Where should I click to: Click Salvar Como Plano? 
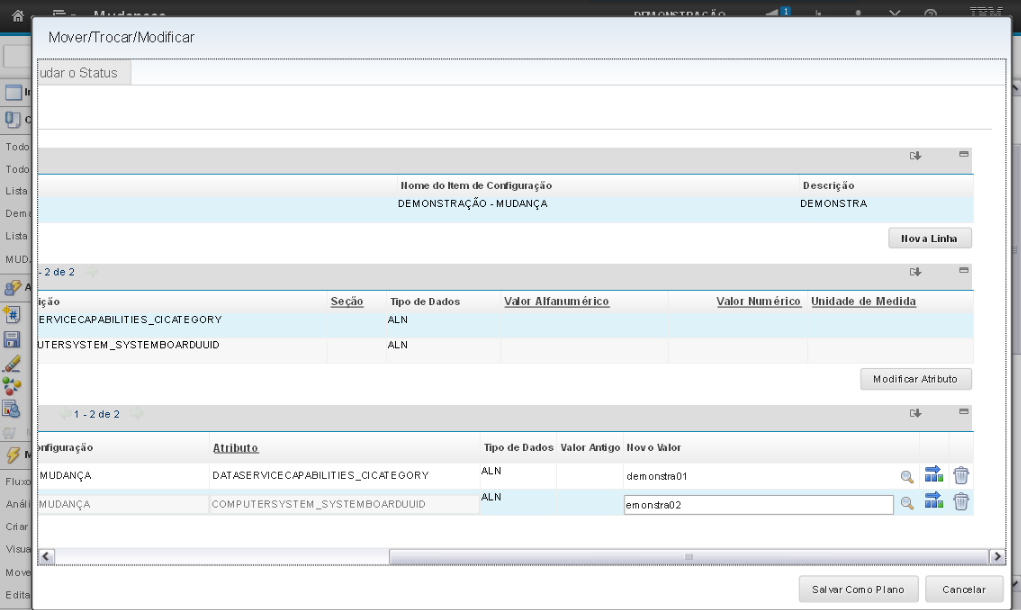(x=857, y=589)
